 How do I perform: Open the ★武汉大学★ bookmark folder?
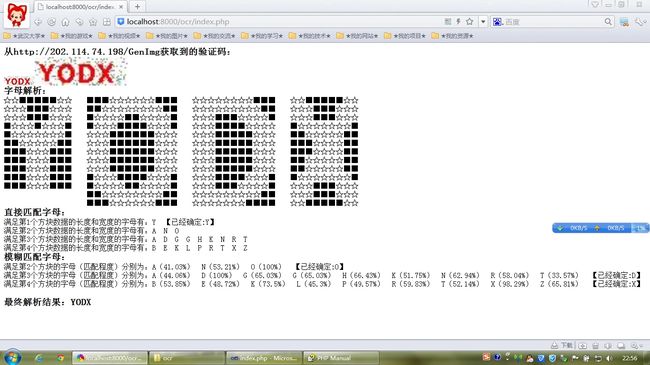point(24,36)
